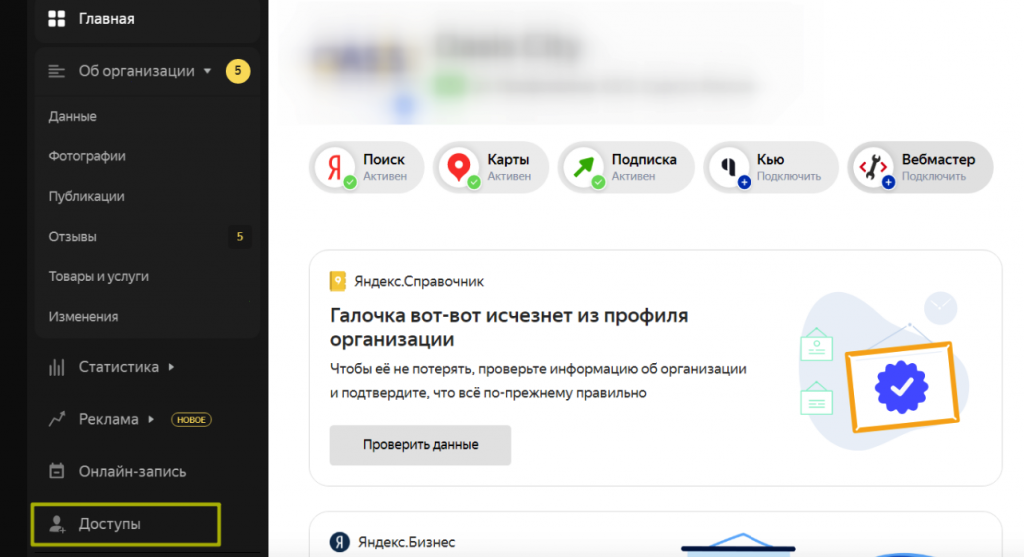
Task: Open the Данные section
Action: [x=72, y=116]
